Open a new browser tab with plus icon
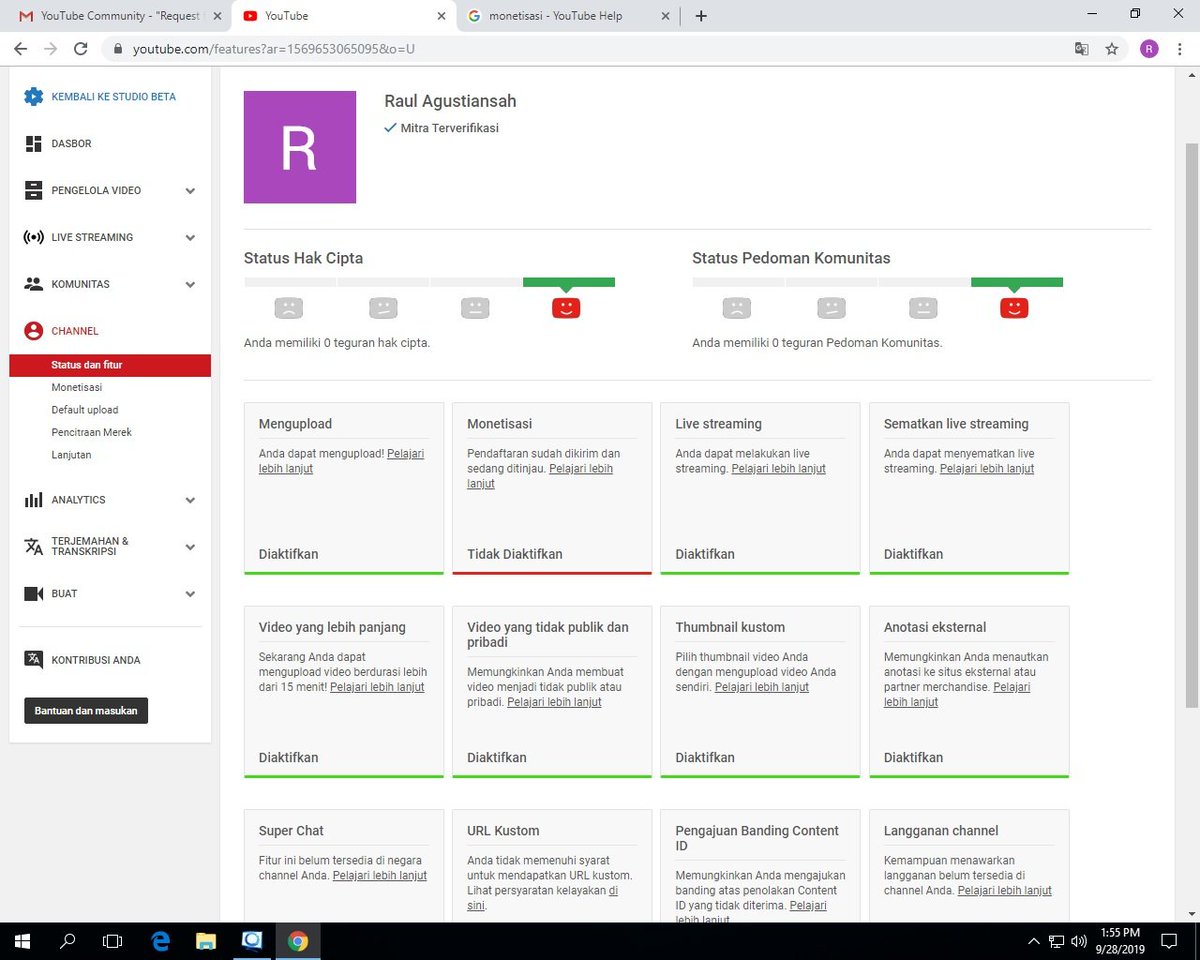Viewport: 1200px width, 960px height. click(x=701, y=16)
